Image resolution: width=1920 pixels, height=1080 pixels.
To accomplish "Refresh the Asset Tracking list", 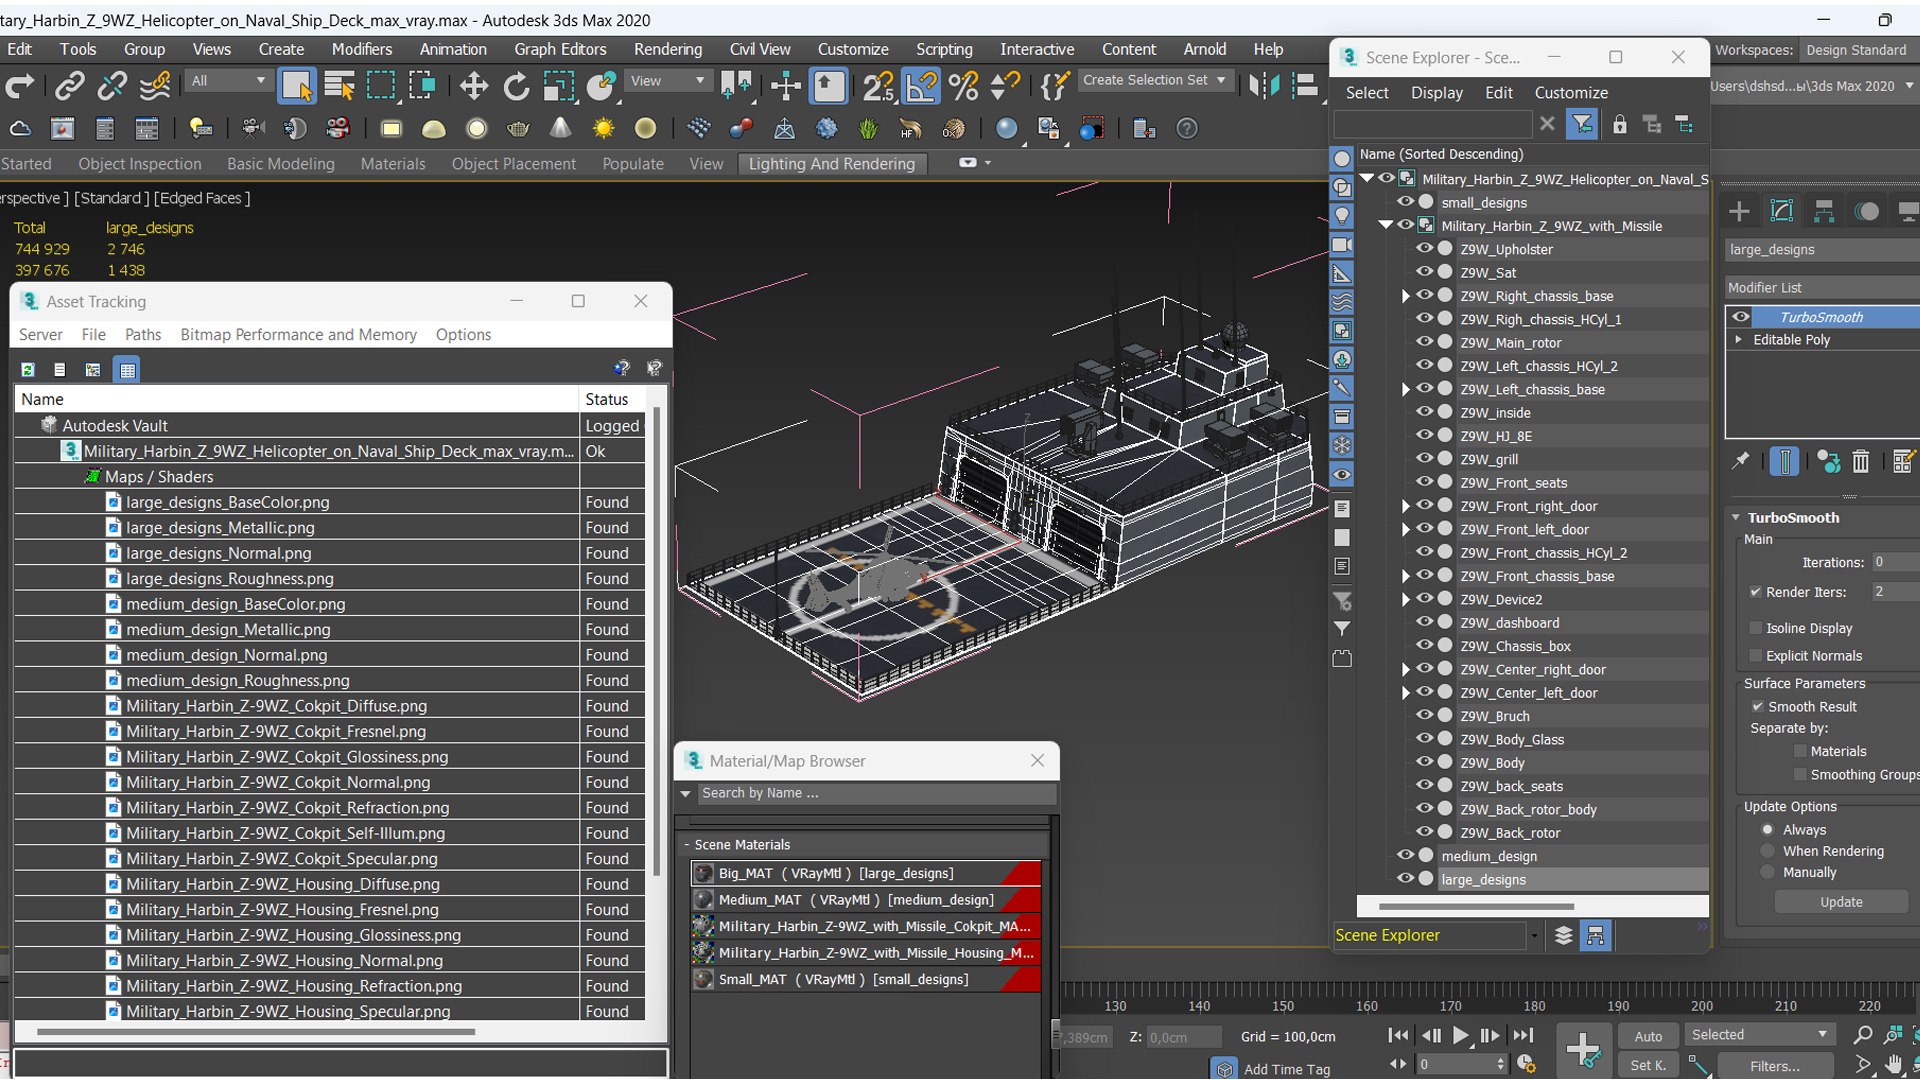I will pyautogui.click(x=28, y=369).
